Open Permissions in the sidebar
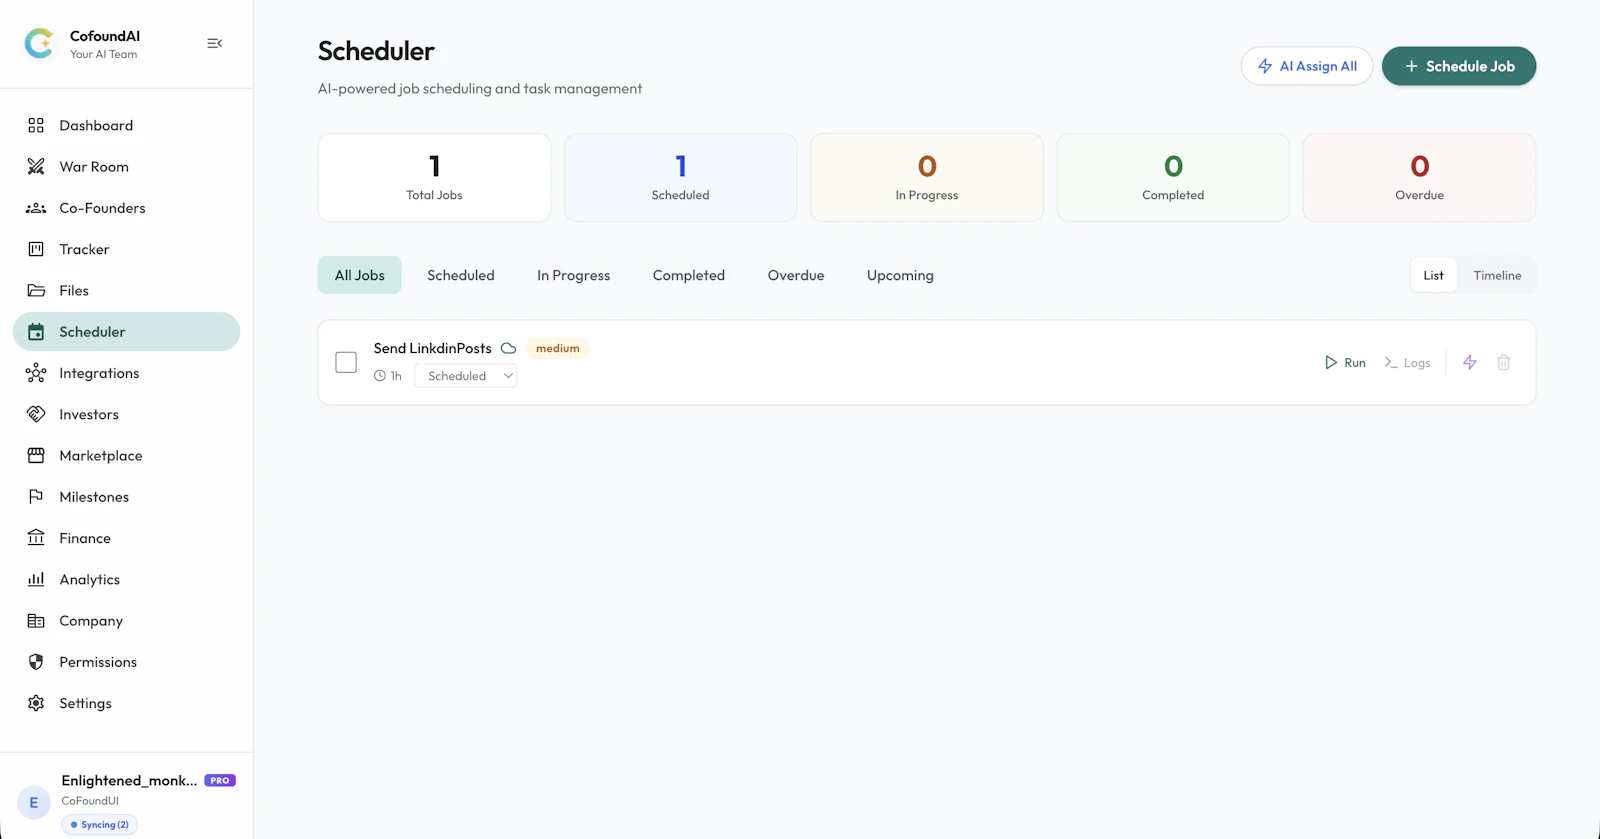Image resolution: width=1600 pixels, height=839 pixels. click(x=126, y=661)
